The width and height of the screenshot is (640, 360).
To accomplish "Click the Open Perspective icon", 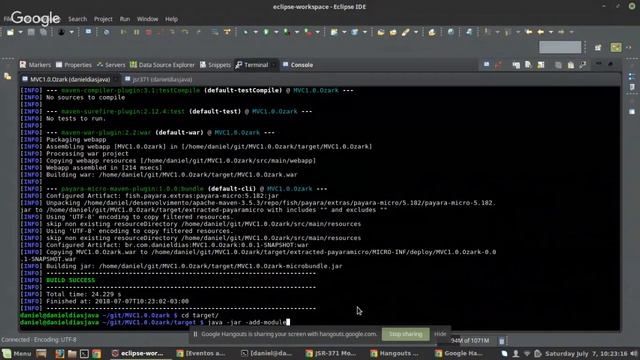I will (x=598, y=48).
